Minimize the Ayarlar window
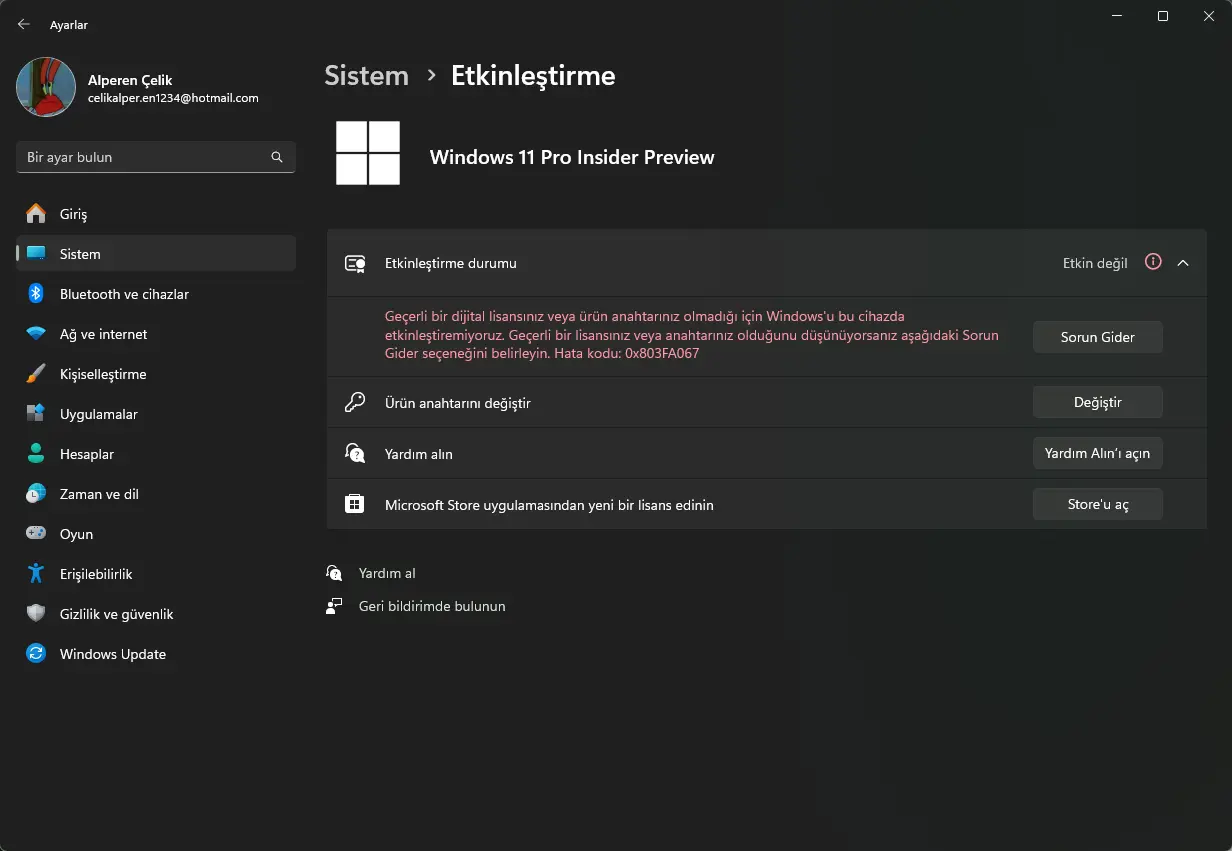This screenshot has height=851, width=1232. click(x=1117, y=16)
